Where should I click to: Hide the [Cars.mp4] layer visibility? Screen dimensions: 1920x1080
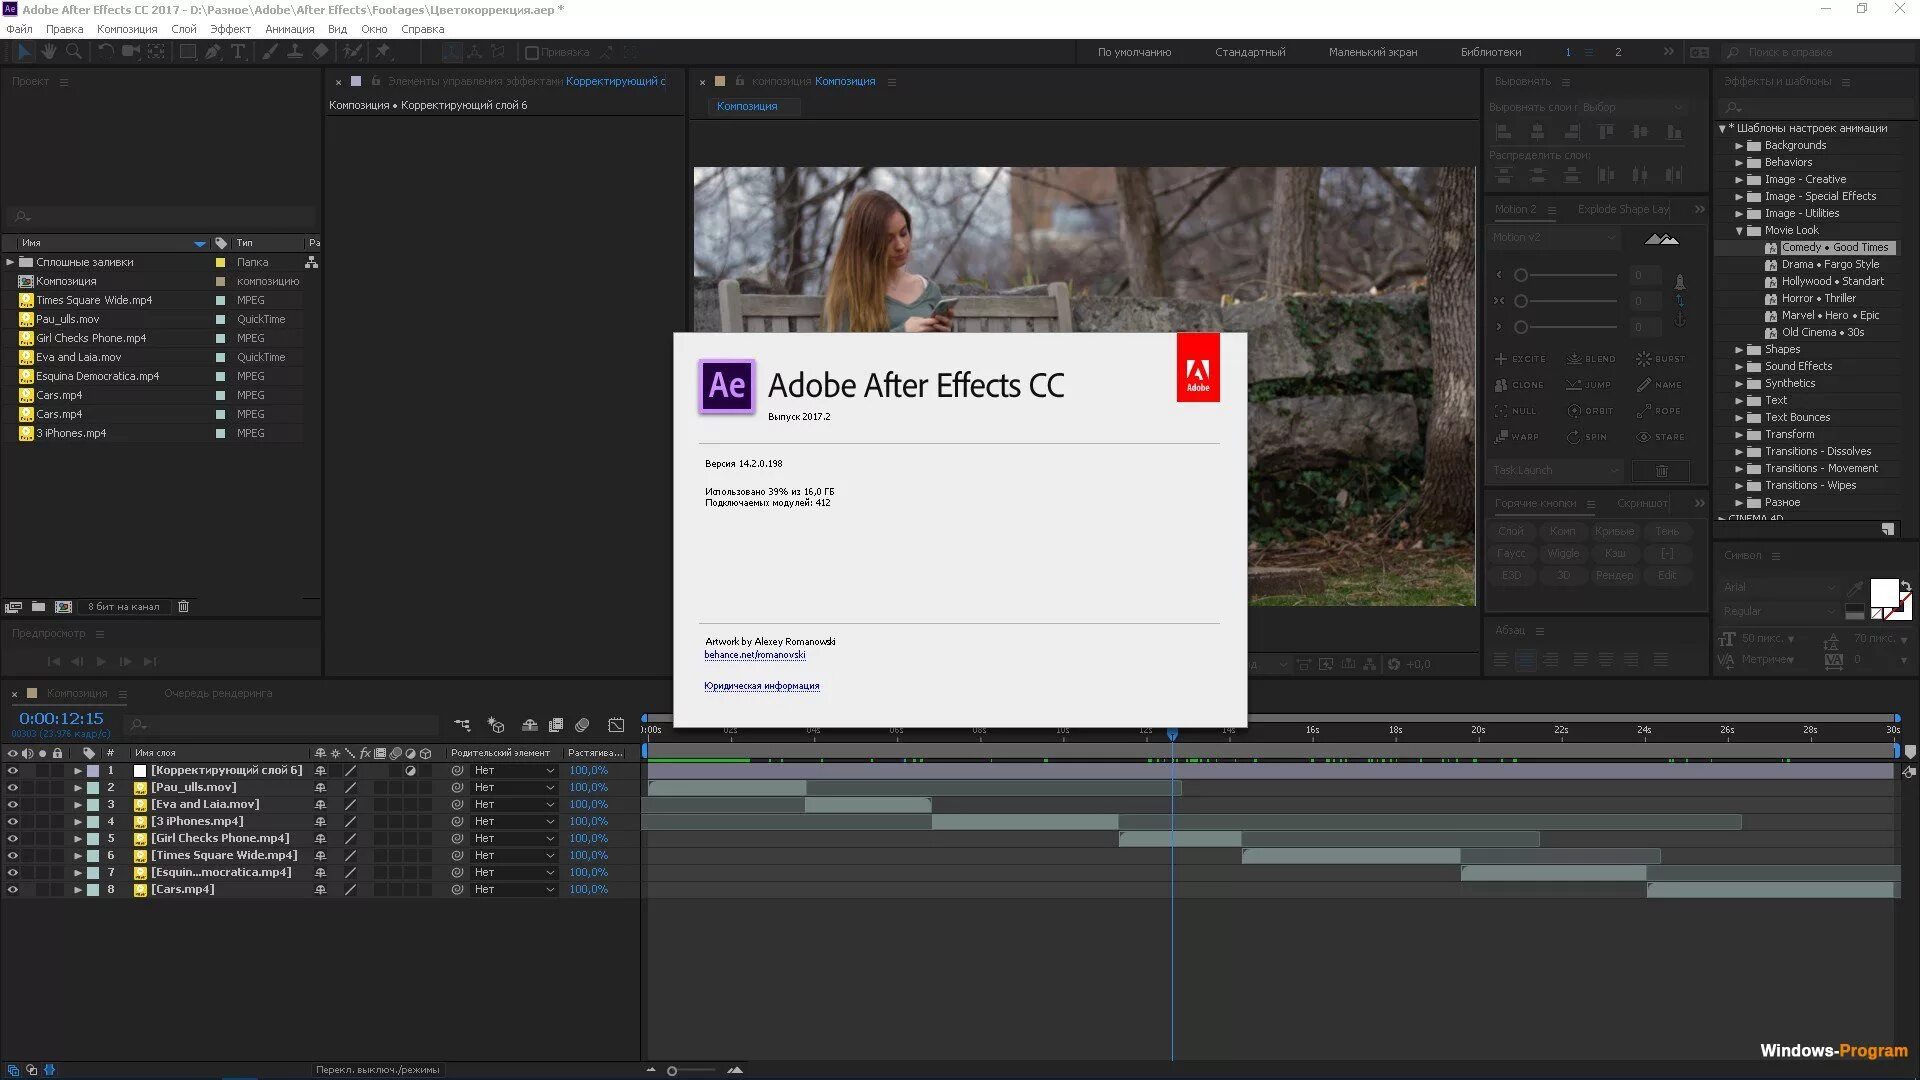13,888
